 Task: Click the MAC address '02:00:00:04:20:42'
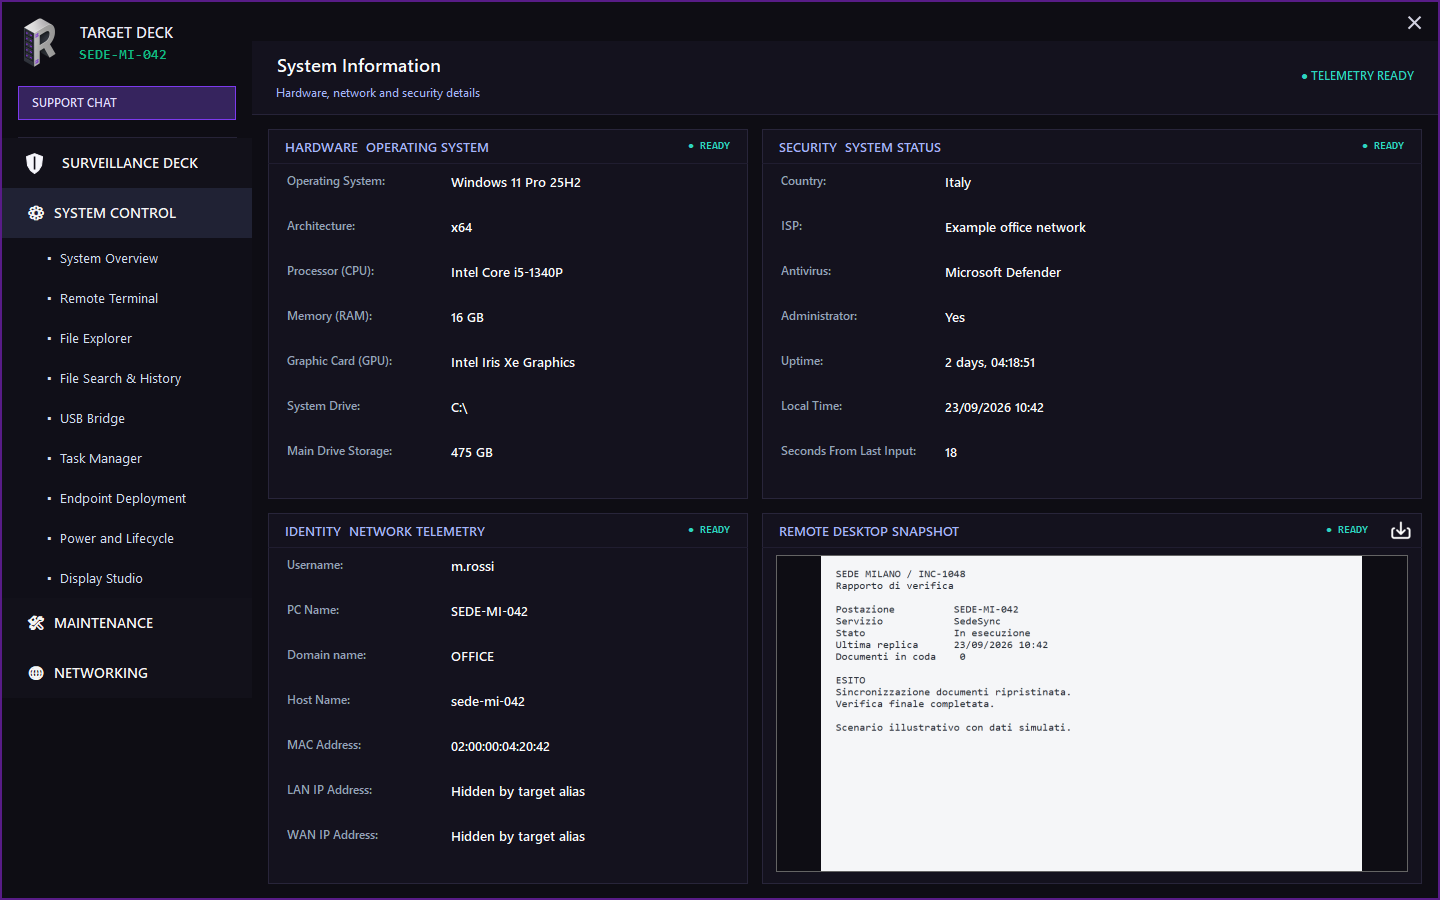pos(500,746)
